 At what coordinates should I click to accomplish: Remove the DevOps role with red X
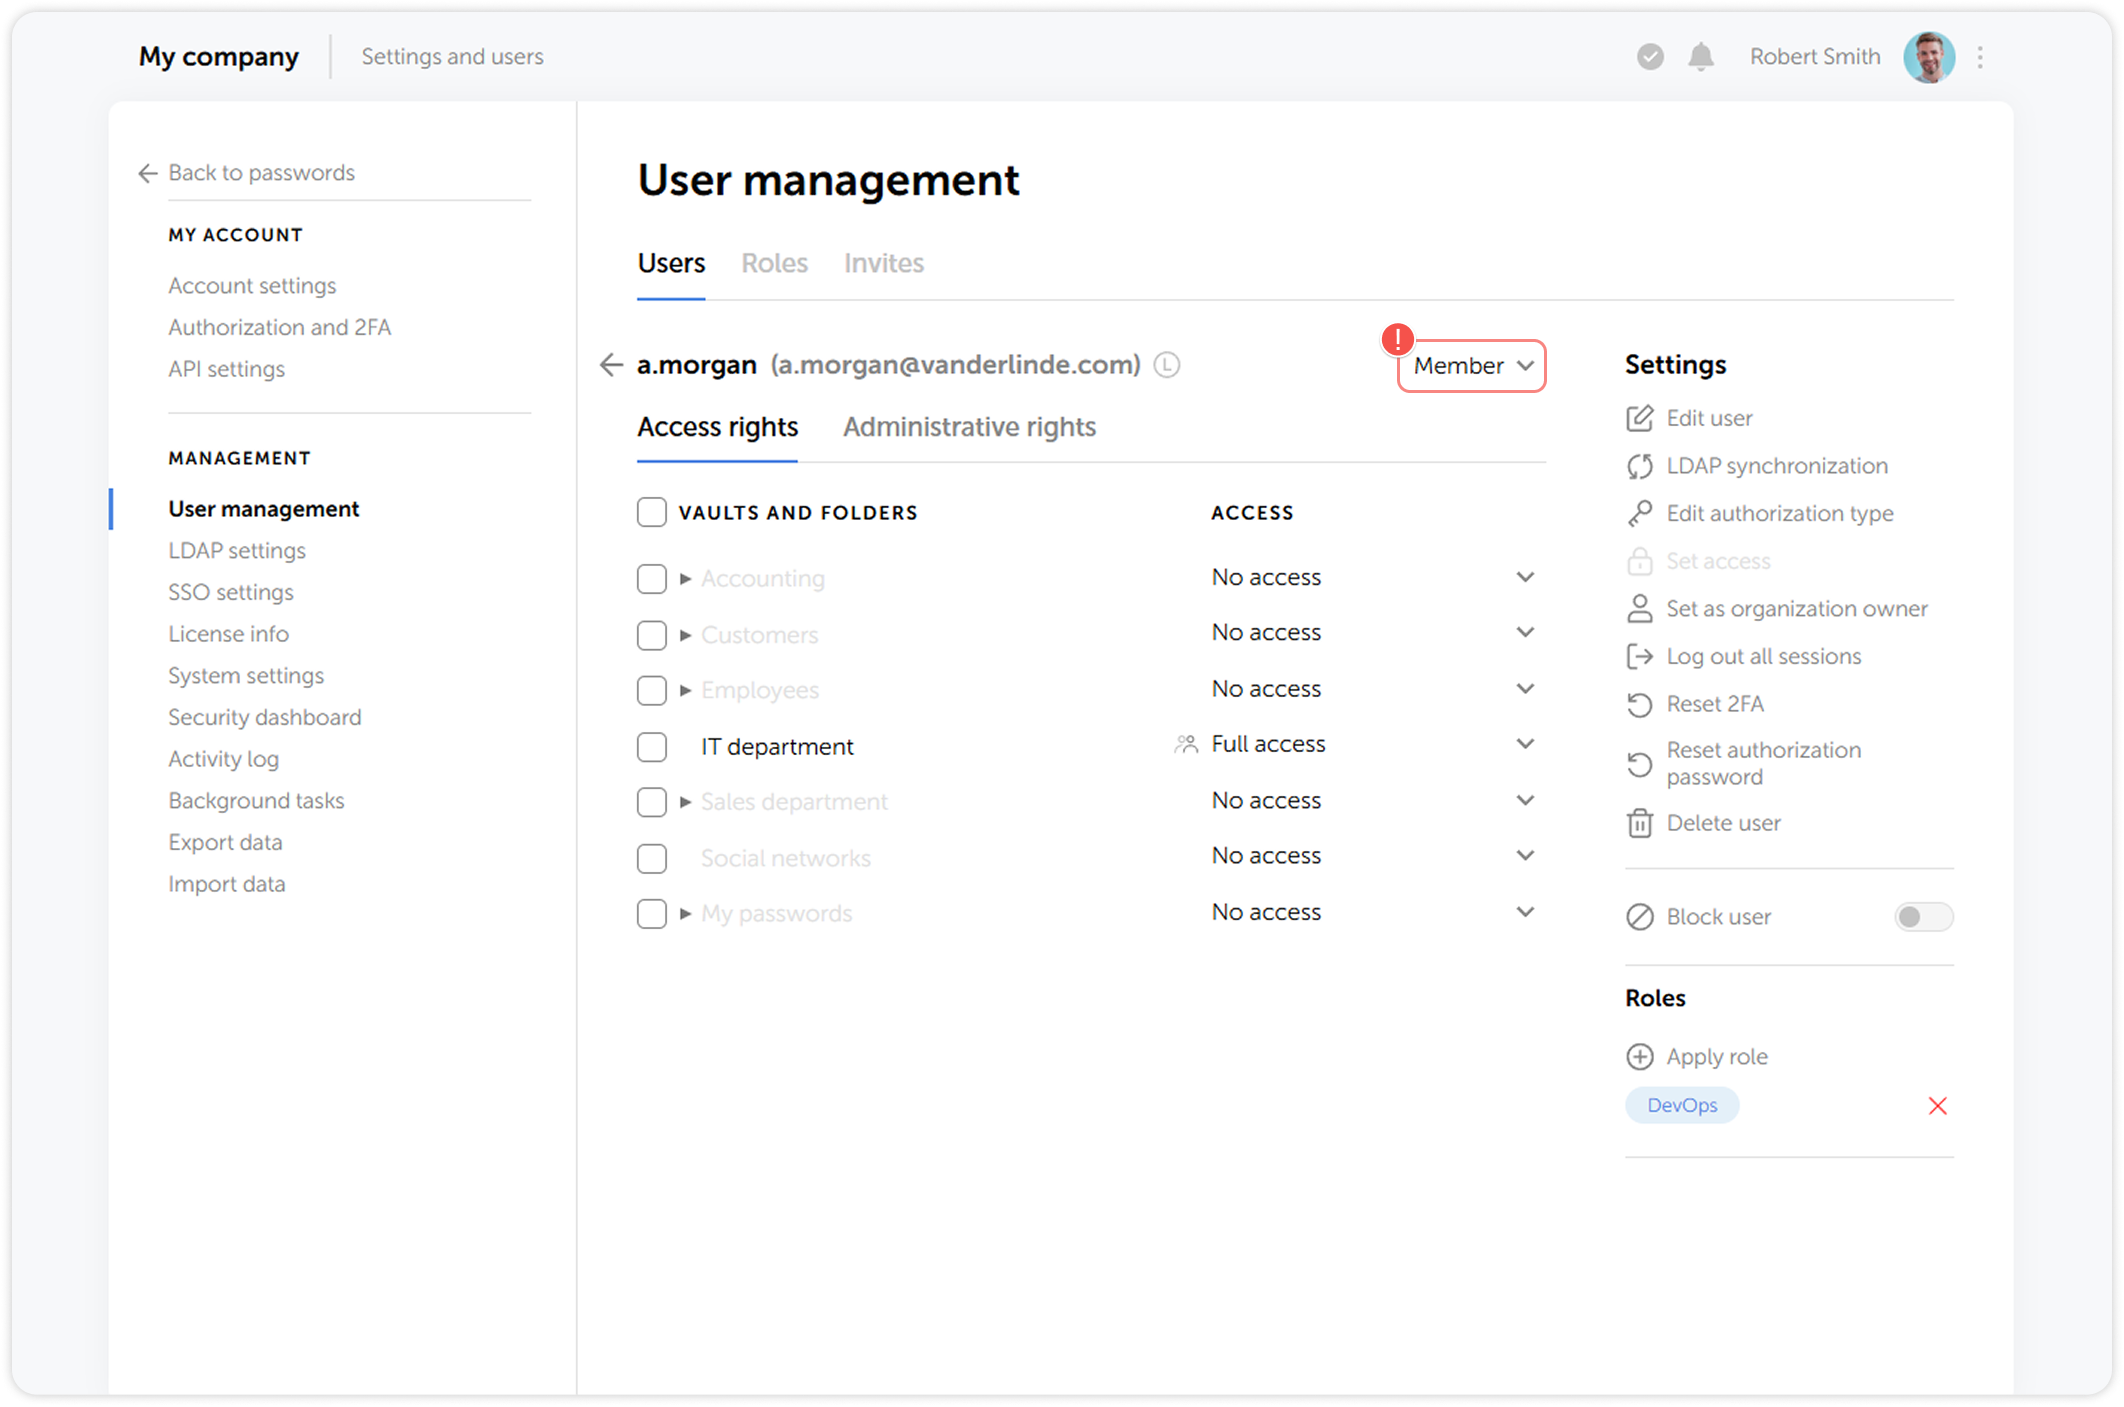coord(1938,1105)
